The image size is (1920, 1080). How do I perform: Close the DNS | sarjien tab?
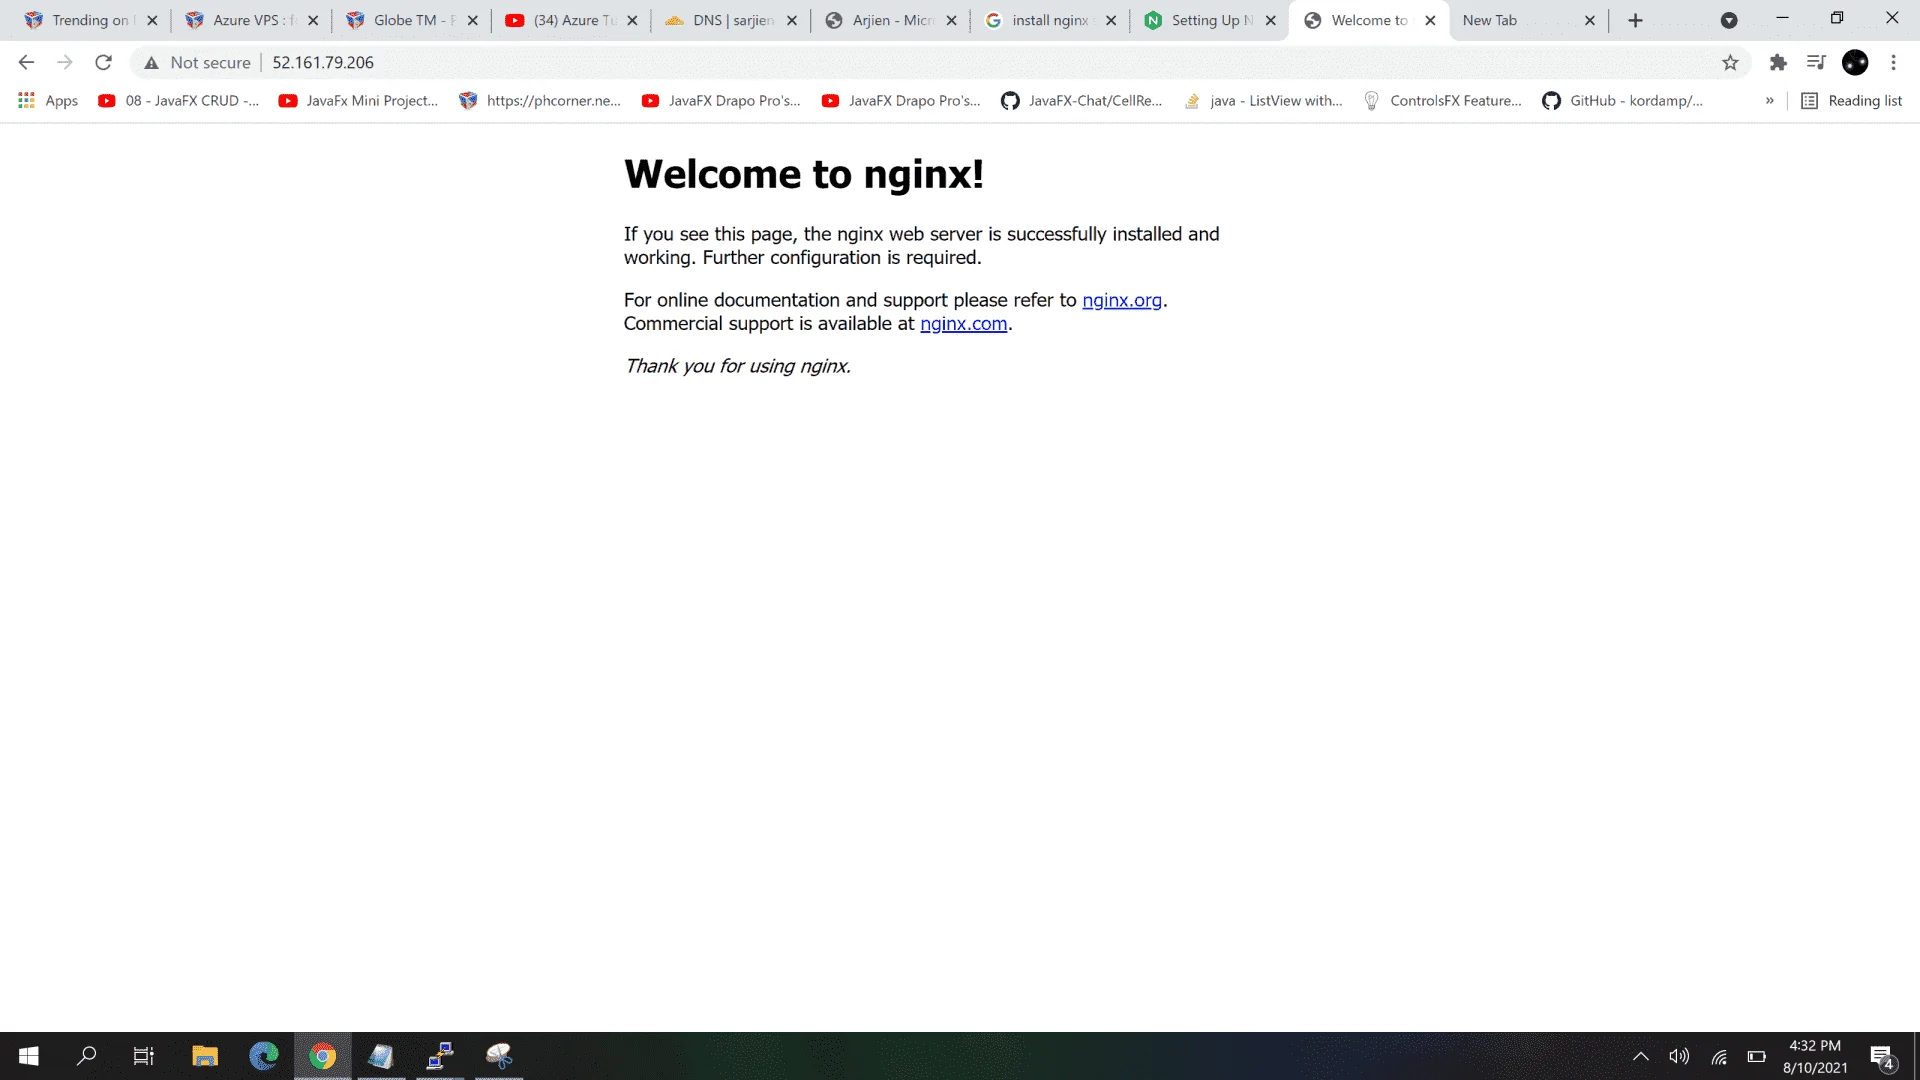click(792, 20)
